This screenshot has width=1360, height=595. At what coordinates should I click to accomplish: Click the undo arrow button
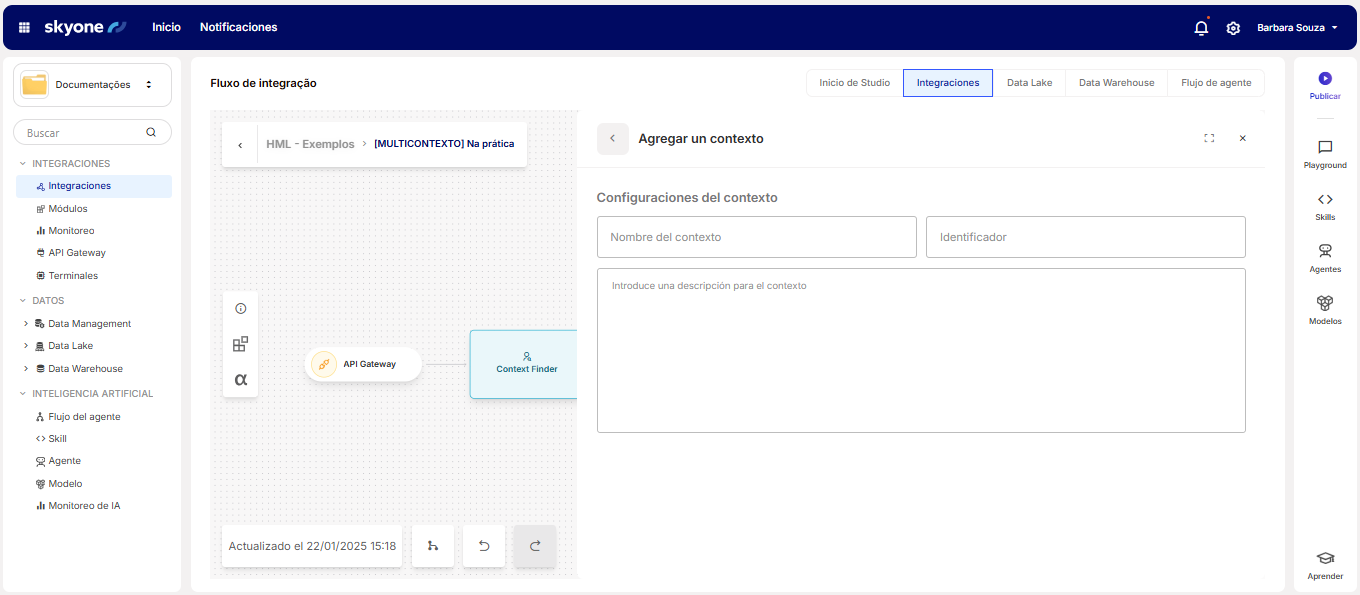click(x=484, y=546)
